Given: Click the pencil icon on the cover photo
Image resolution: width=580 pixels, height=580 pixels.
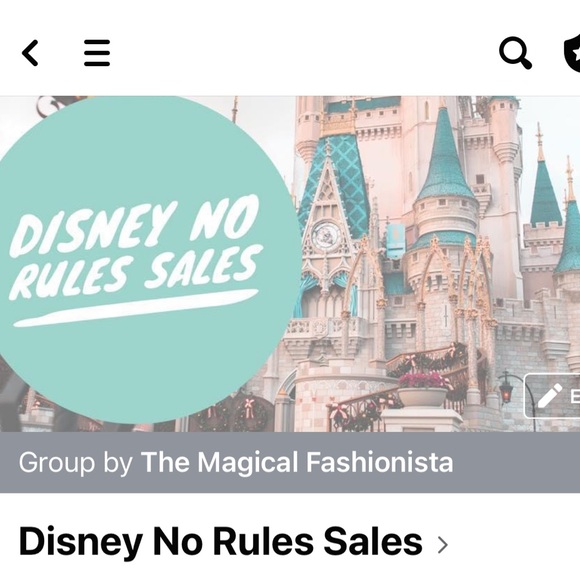Looking at the screenshot, I should coord(550,395).
